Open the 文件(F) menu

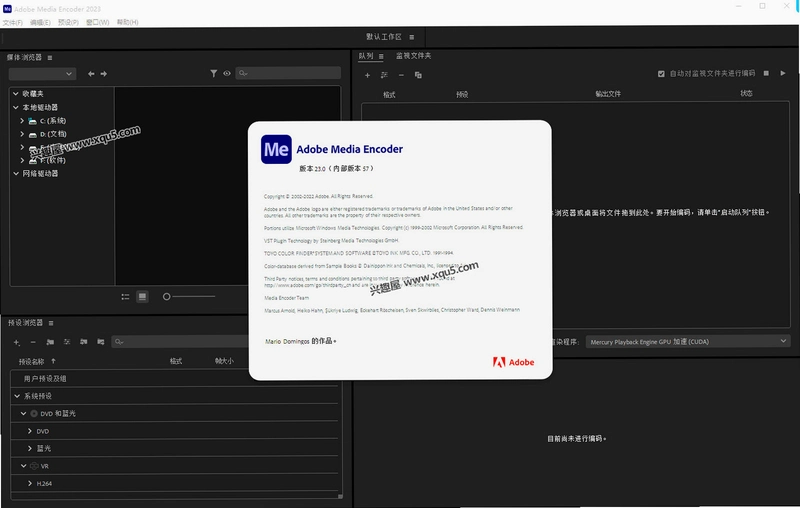(x=13, y=22)
